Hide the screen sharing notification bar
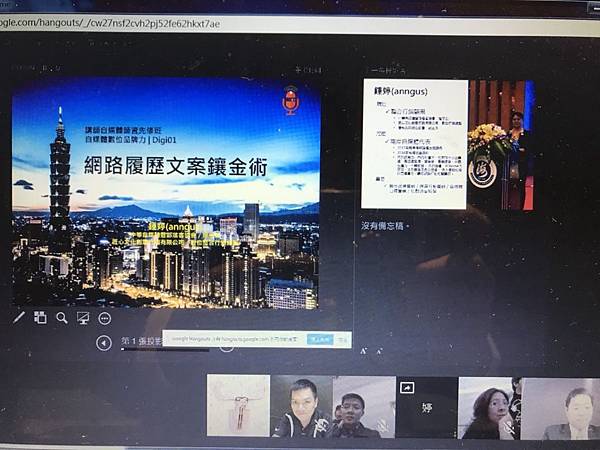600x450 pixels. (x=342, y=340)
